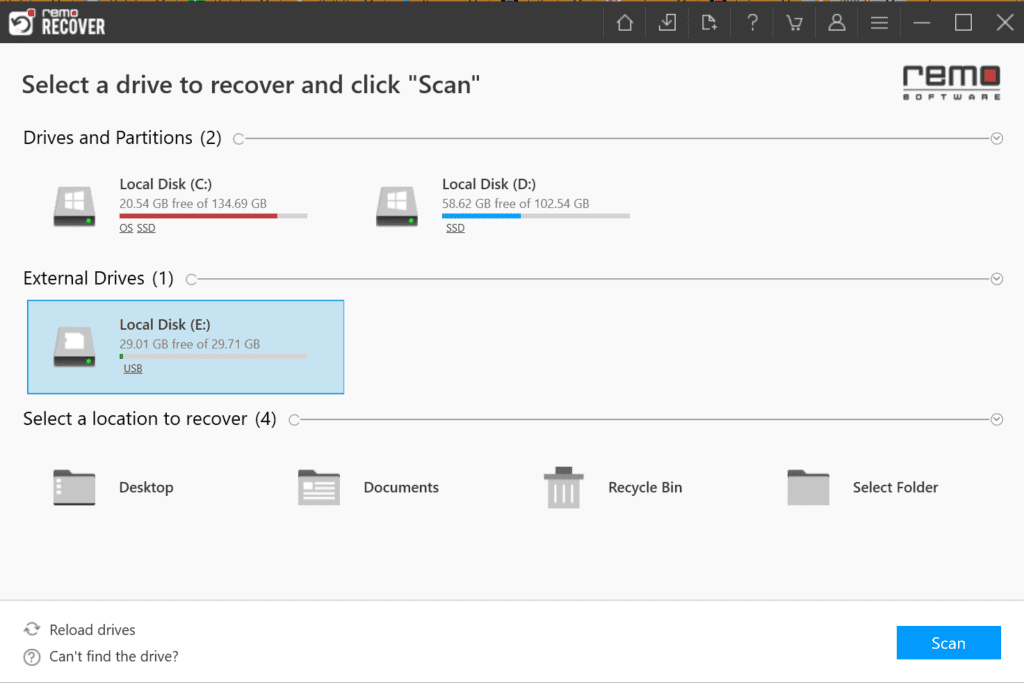The image size is (1024, 683).
Task: Click the shopping cart purchase icon
Action: click(x=794, y=21)
